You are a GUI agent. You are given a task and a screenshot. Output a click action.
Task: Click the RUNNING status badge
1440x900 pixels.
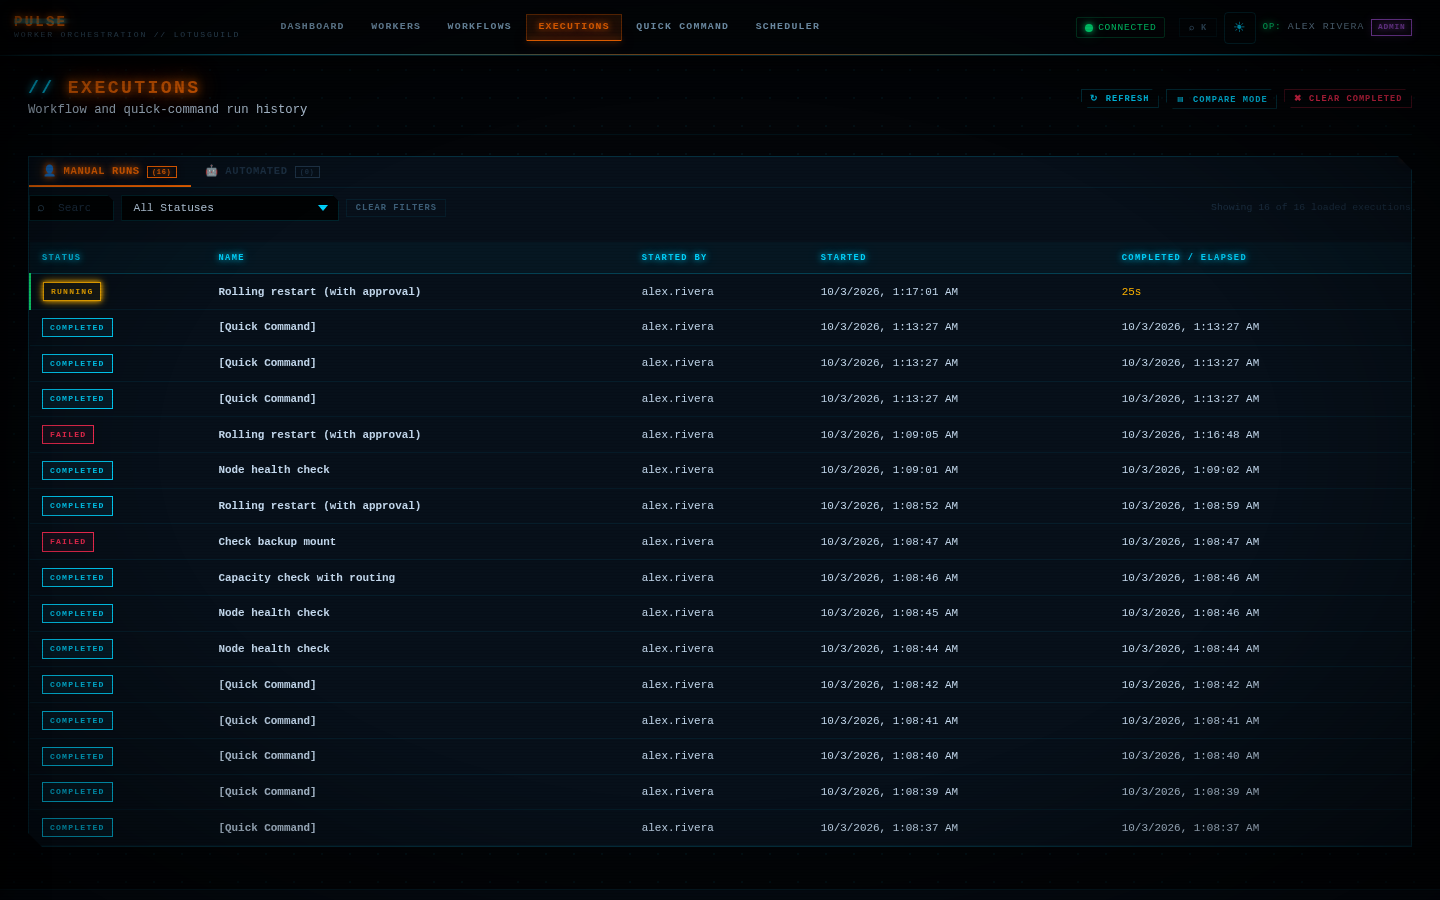pos(72,292)
